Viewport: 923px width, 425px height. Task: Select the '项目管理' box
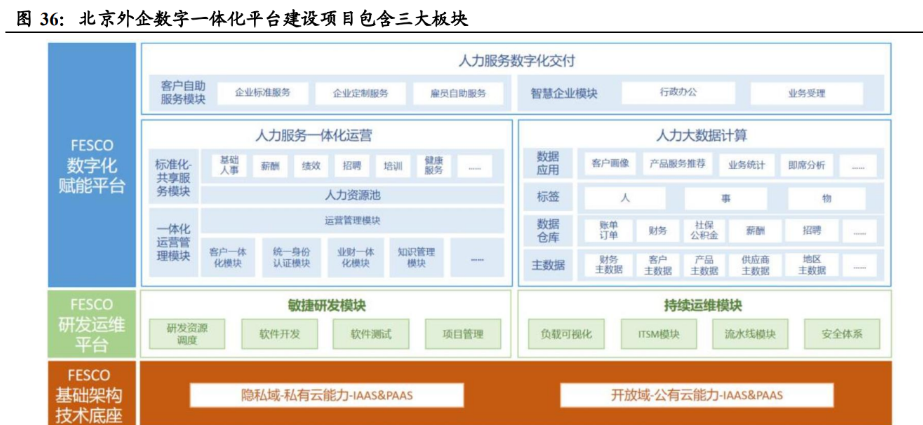pos(463,334)
